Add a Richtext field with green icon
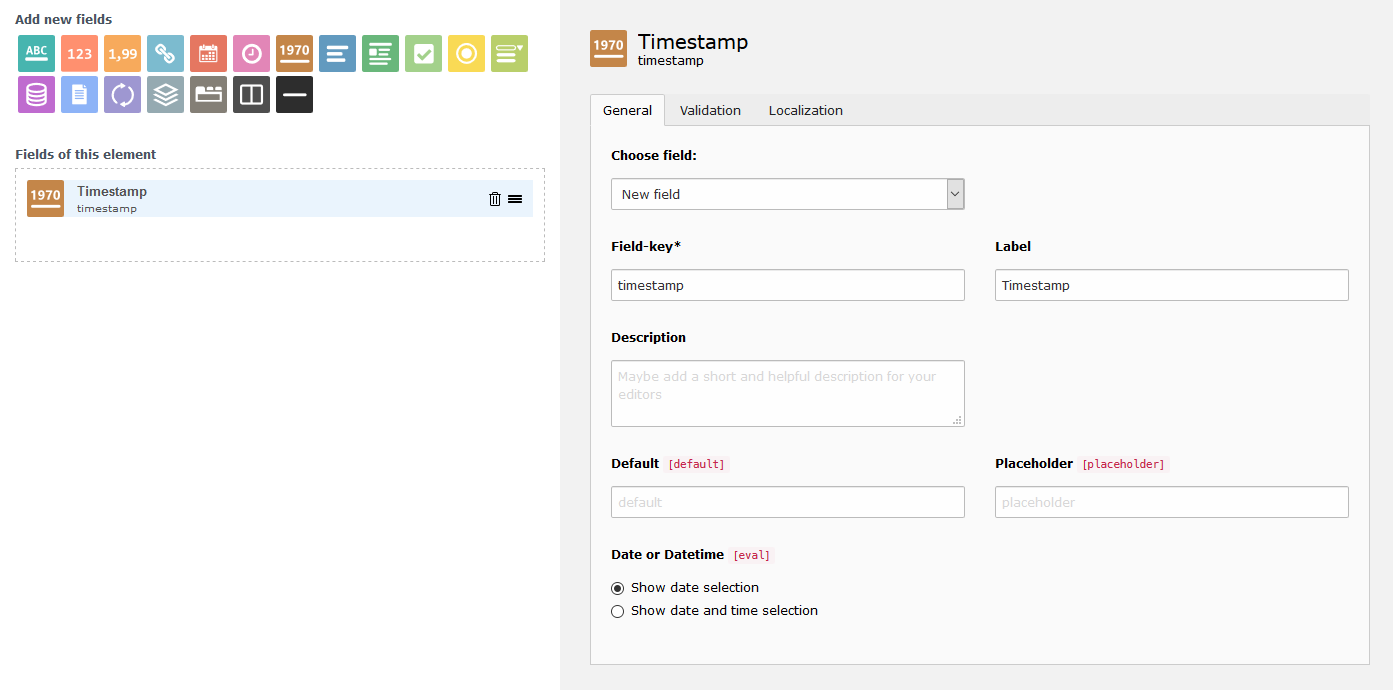This screenshot has width=1393, height=690. click(380, 53)
